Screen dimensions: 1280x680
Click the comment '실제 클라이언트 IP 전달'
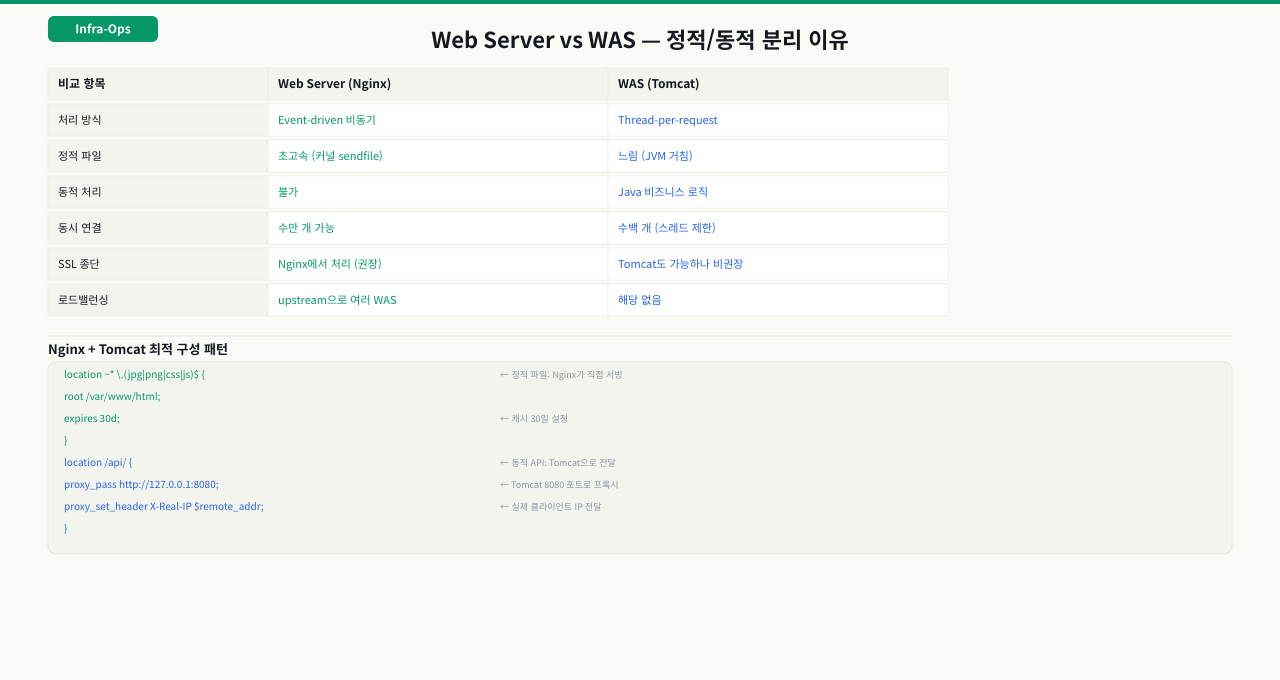click(x=556, y=507)
